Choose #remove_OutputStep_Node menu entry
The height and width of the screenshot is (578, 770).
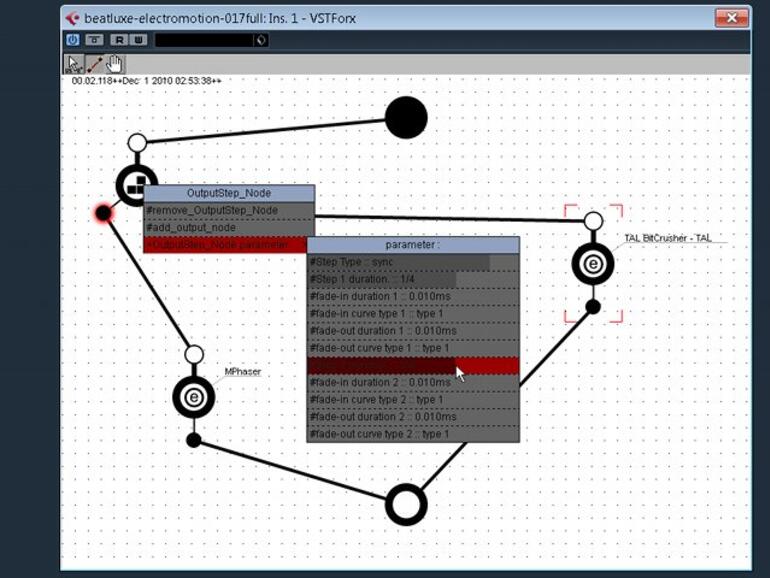pos(229,210)
